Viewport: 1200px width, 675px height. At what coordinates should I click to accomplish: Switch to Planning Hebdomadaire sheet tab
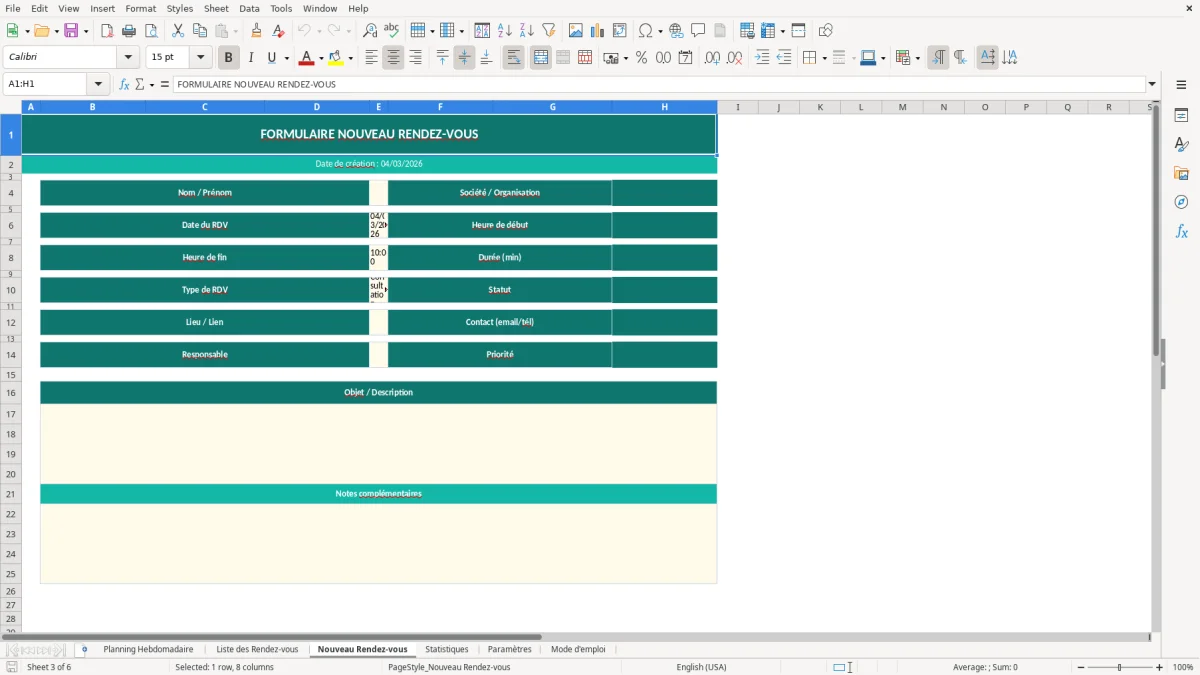[148, 650]
